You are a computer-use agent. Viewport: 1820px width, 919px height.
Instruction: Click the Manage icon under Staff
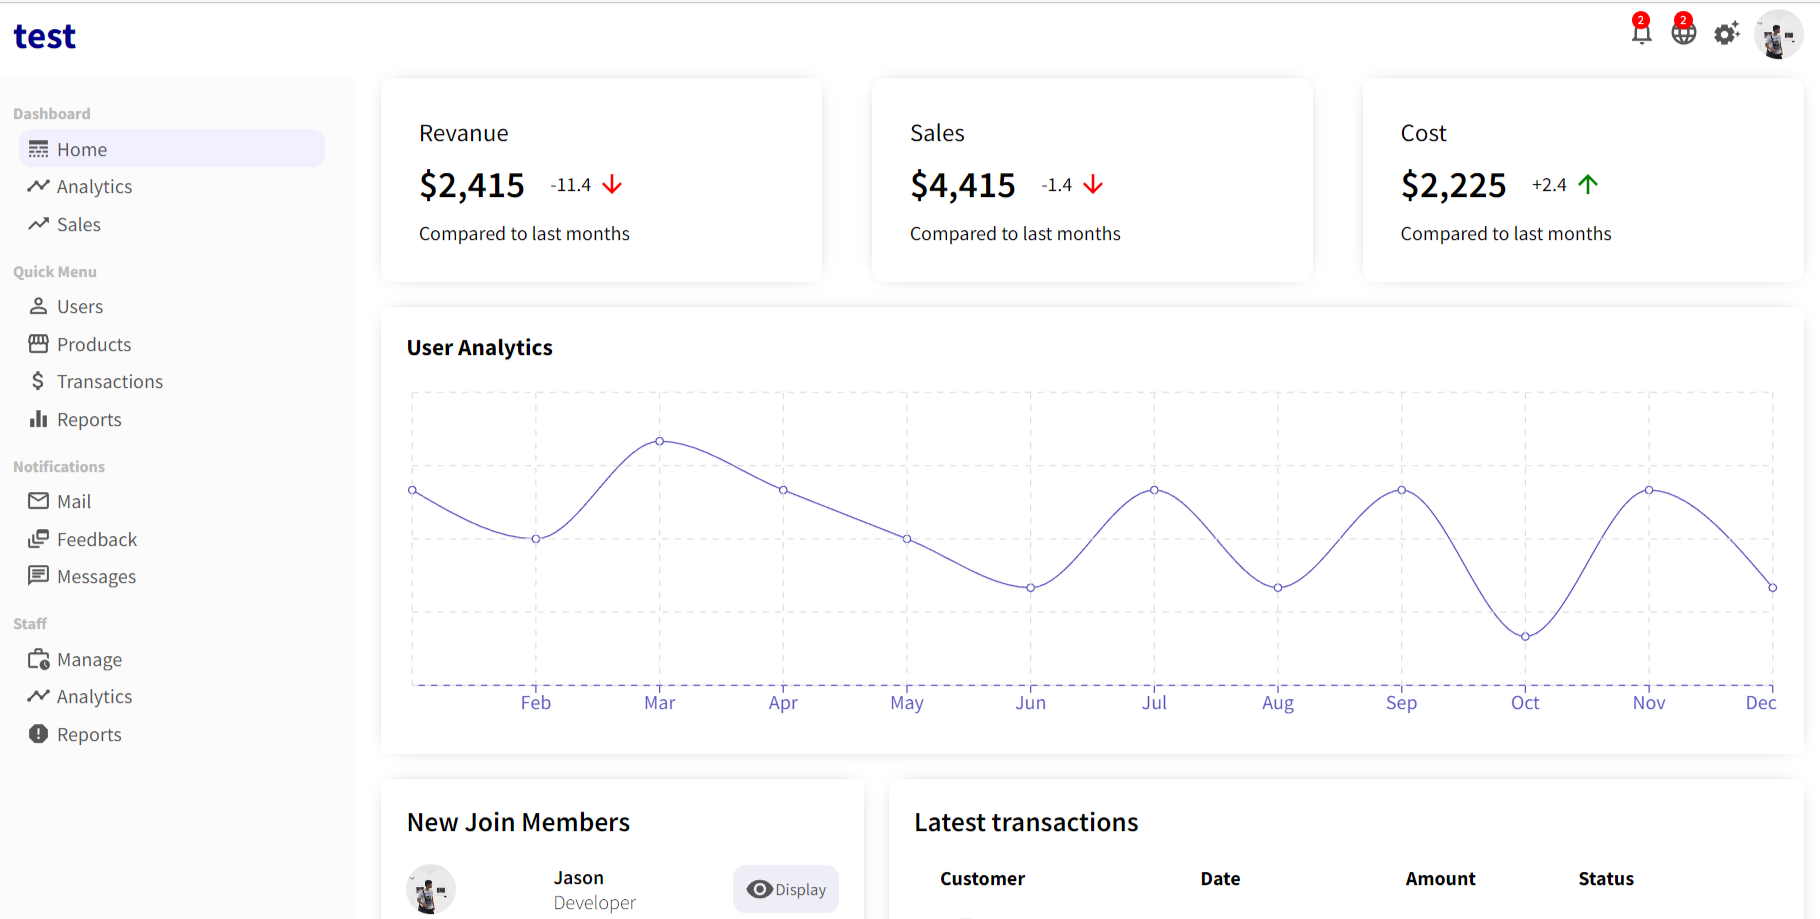(39, 659)
